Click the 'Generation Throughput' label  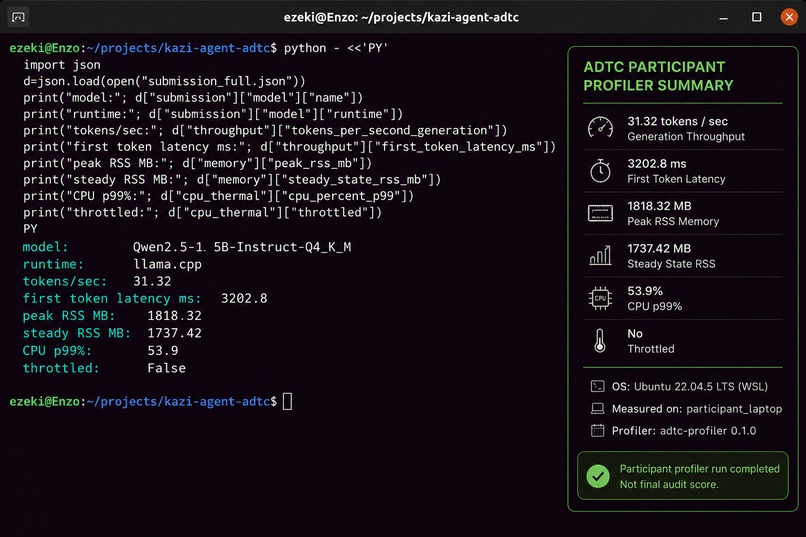(686, 137)
